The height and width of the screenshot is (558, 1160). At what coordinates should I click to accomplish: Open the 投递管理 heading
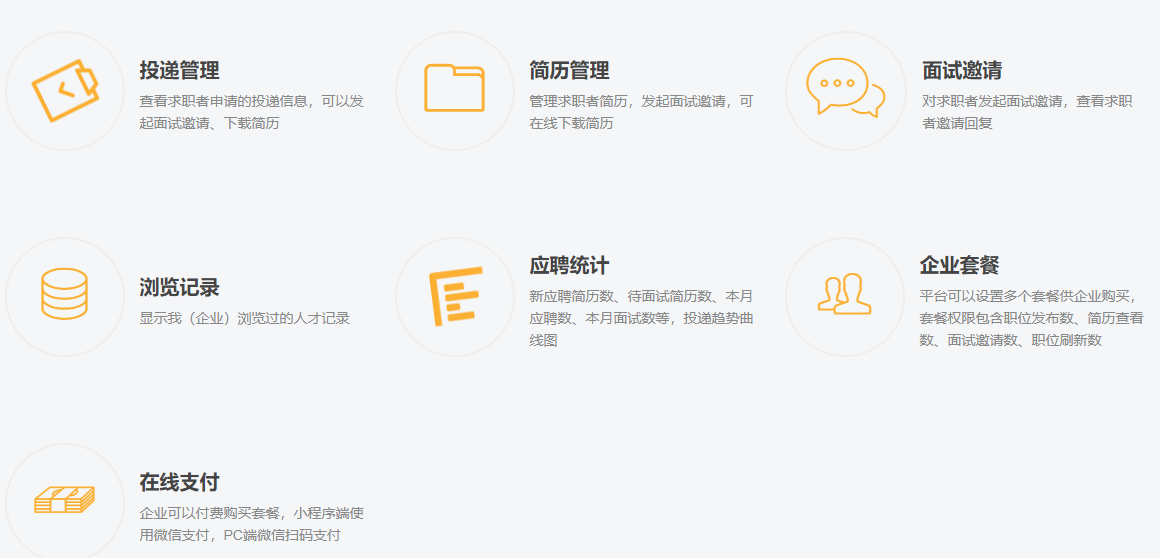click(180, 70)
